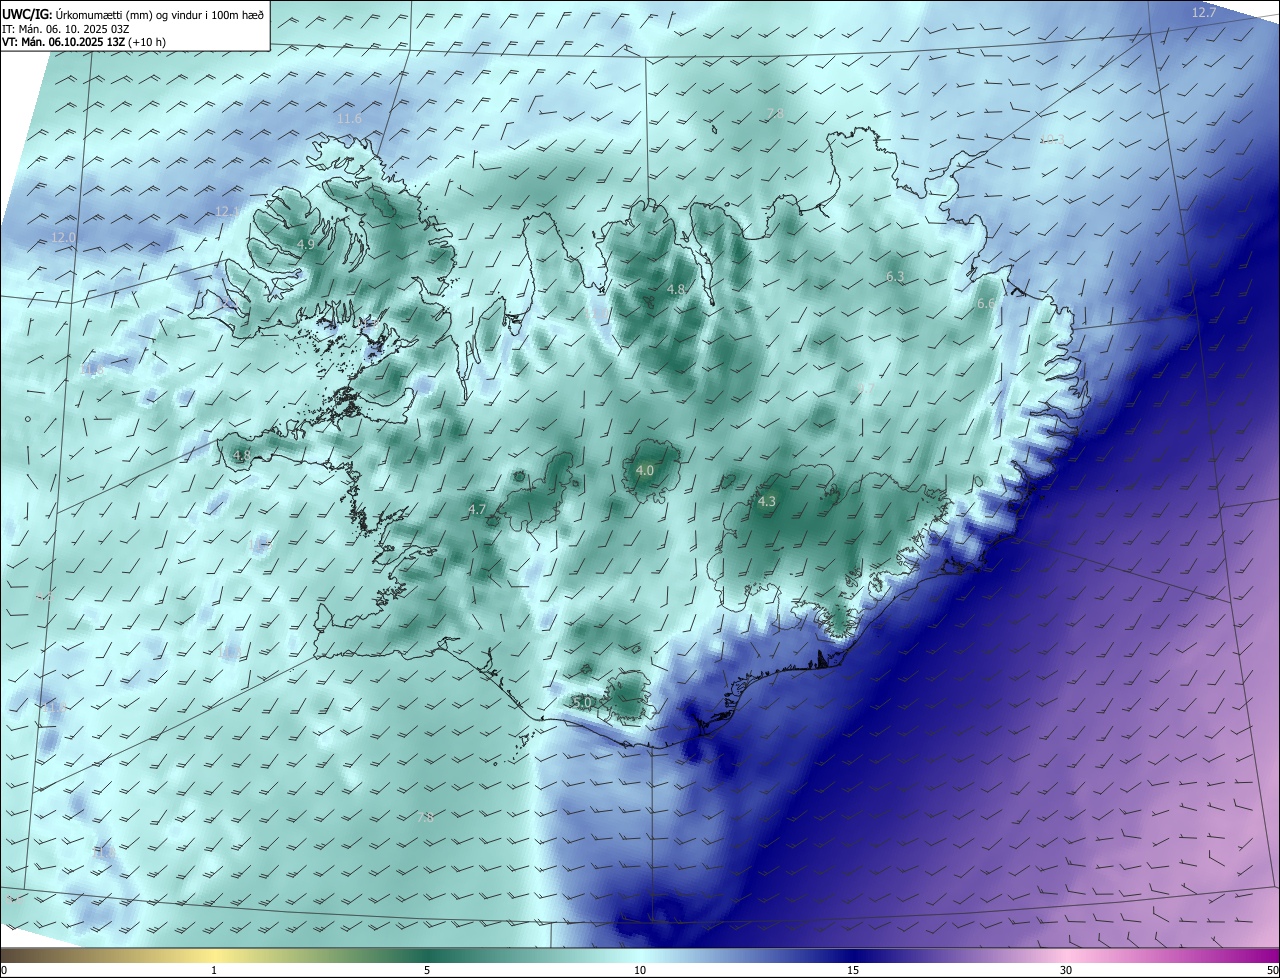This screenshot has width=1280, height=978.
Task: Select the 5.0 label near southern glacier
Action: pos(582,703)
